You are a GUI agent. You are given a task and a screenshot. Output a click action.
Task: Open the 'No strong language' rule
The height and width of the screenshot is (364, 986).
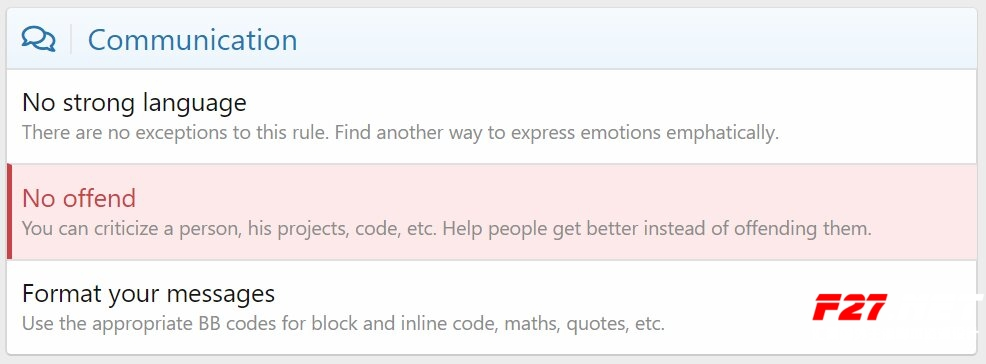[x=134, y=102]
